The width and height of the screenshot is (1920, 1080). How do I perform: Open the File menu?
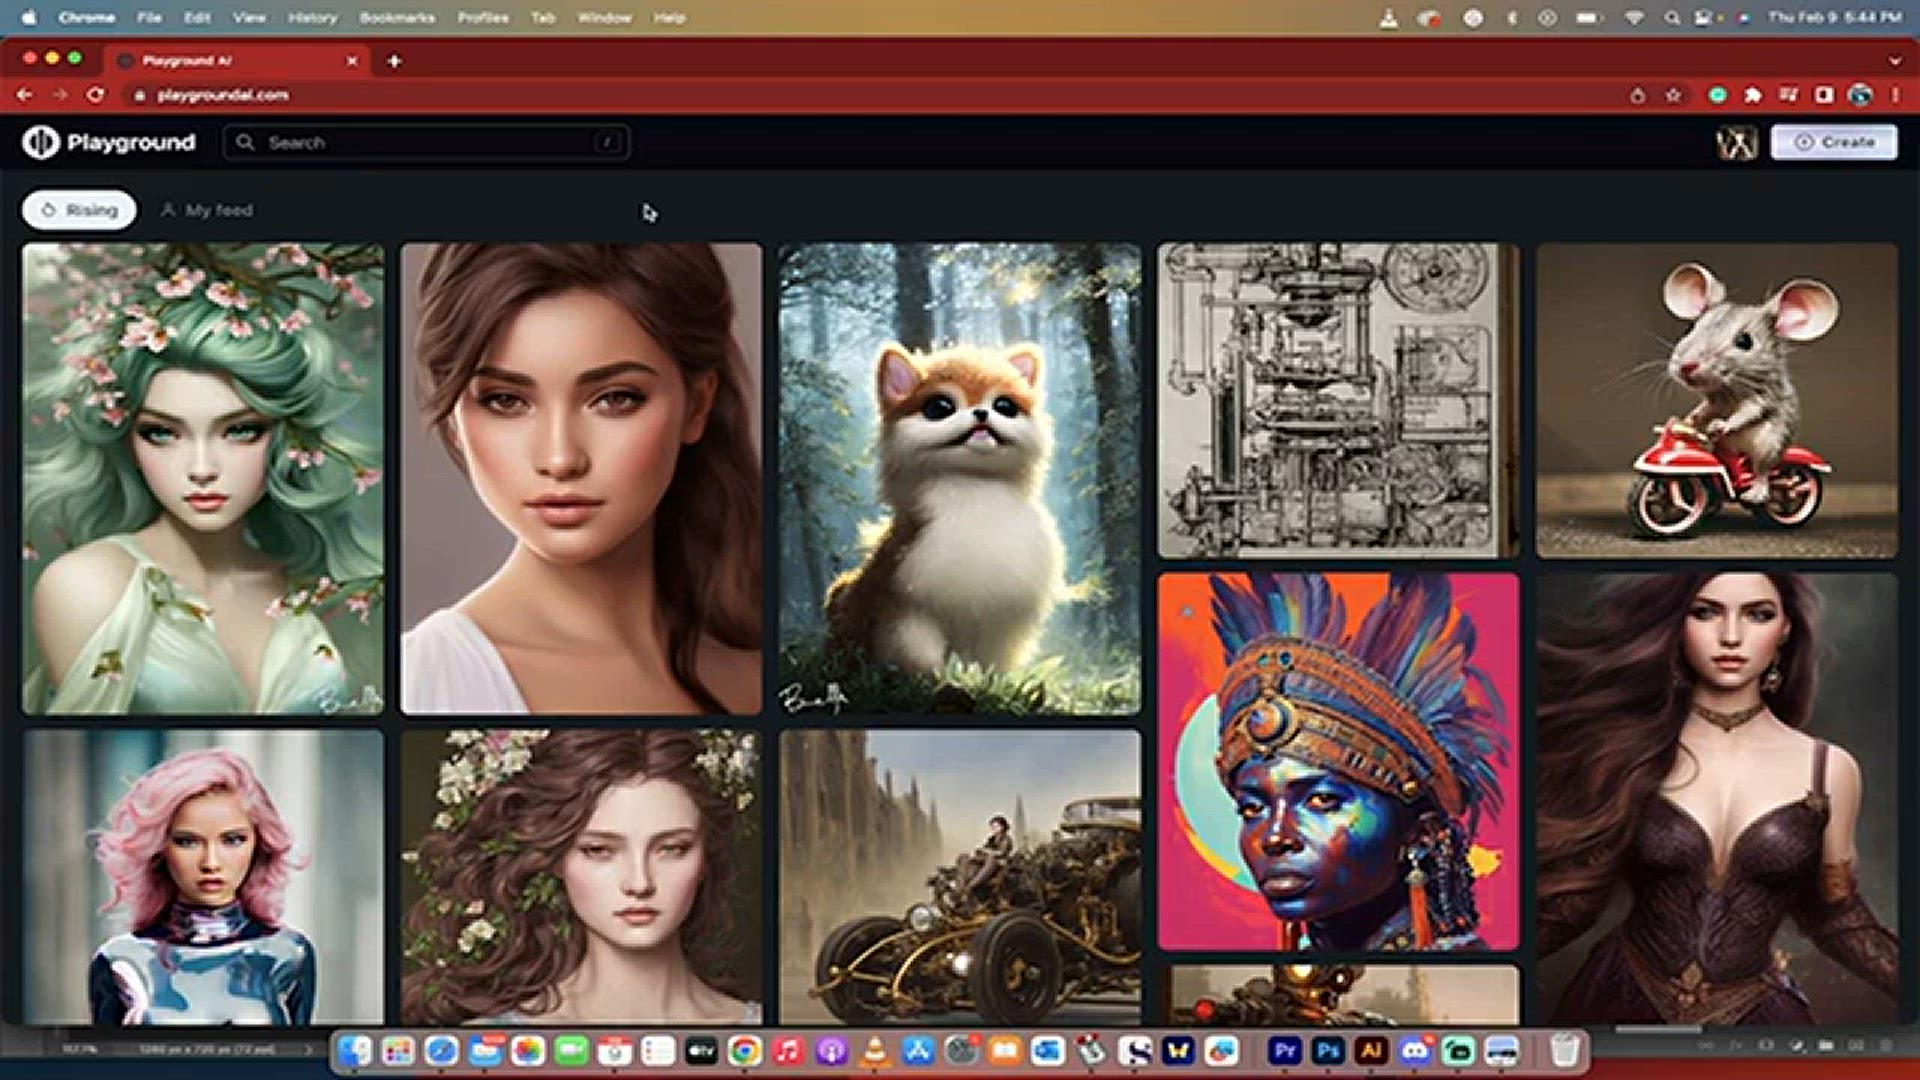[149, 17]
